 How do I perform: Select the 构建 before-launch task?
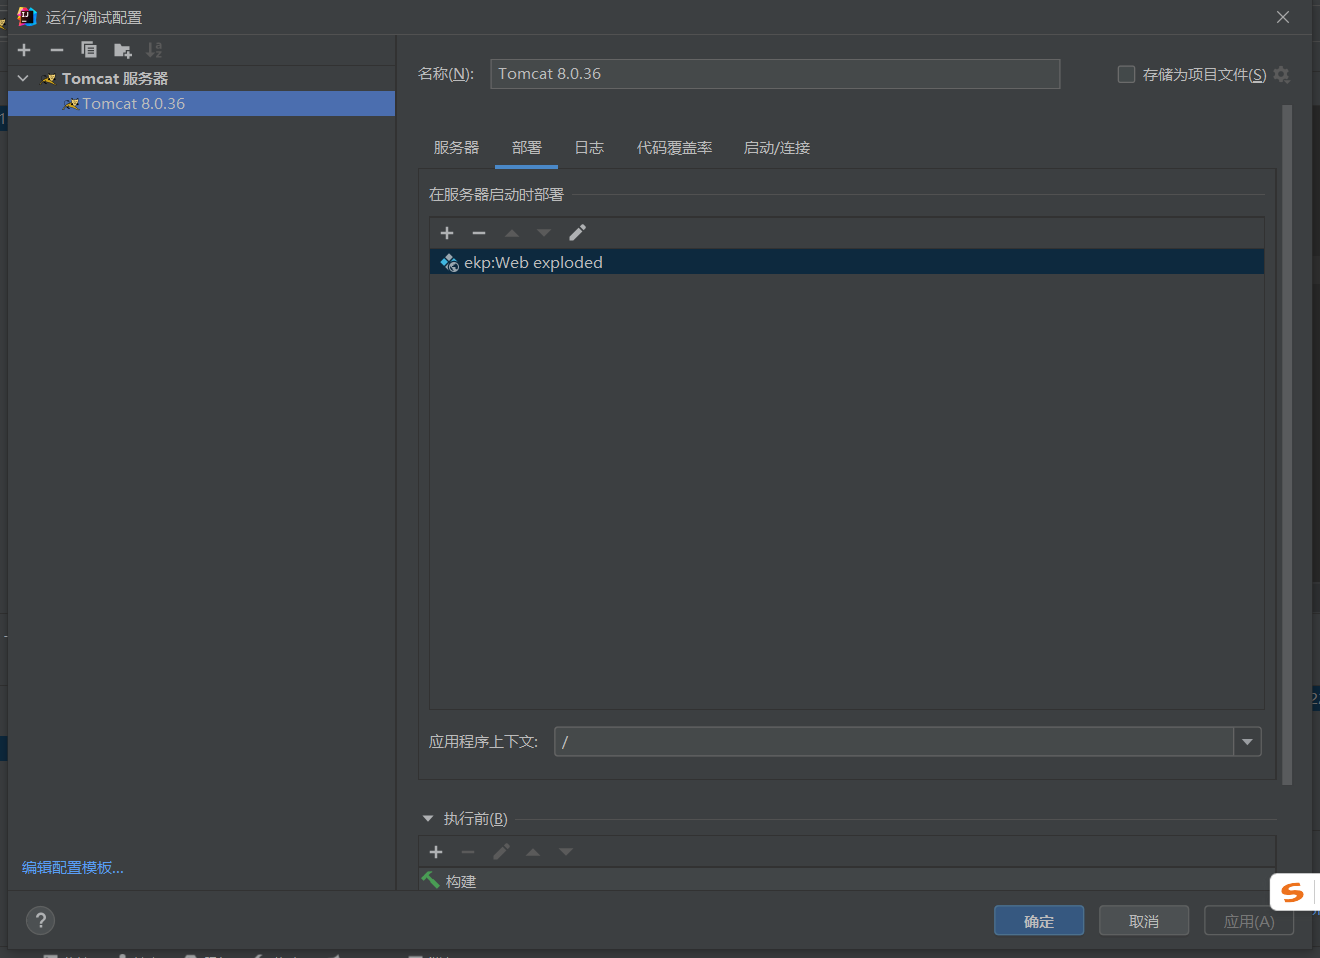[x=846, y=880]
